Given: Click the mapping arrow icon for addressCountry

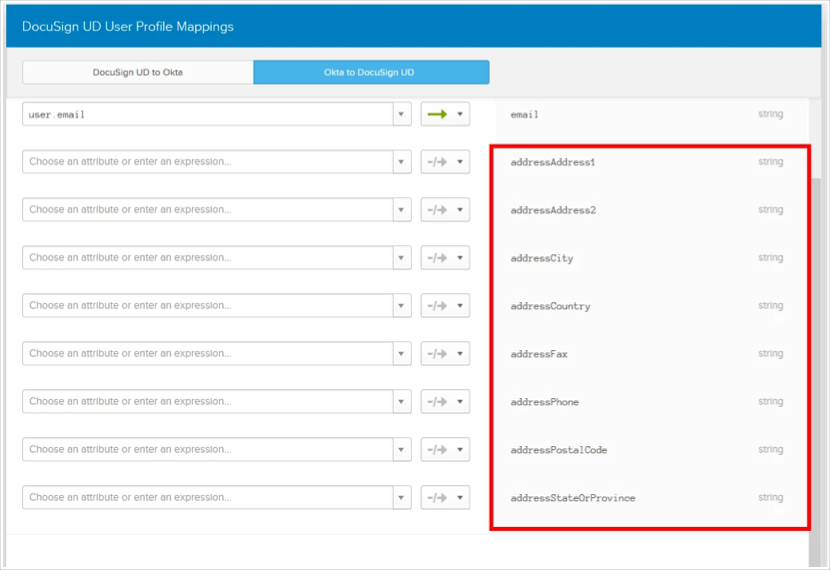Looking at the screenshot, I should tap(437, 306).
